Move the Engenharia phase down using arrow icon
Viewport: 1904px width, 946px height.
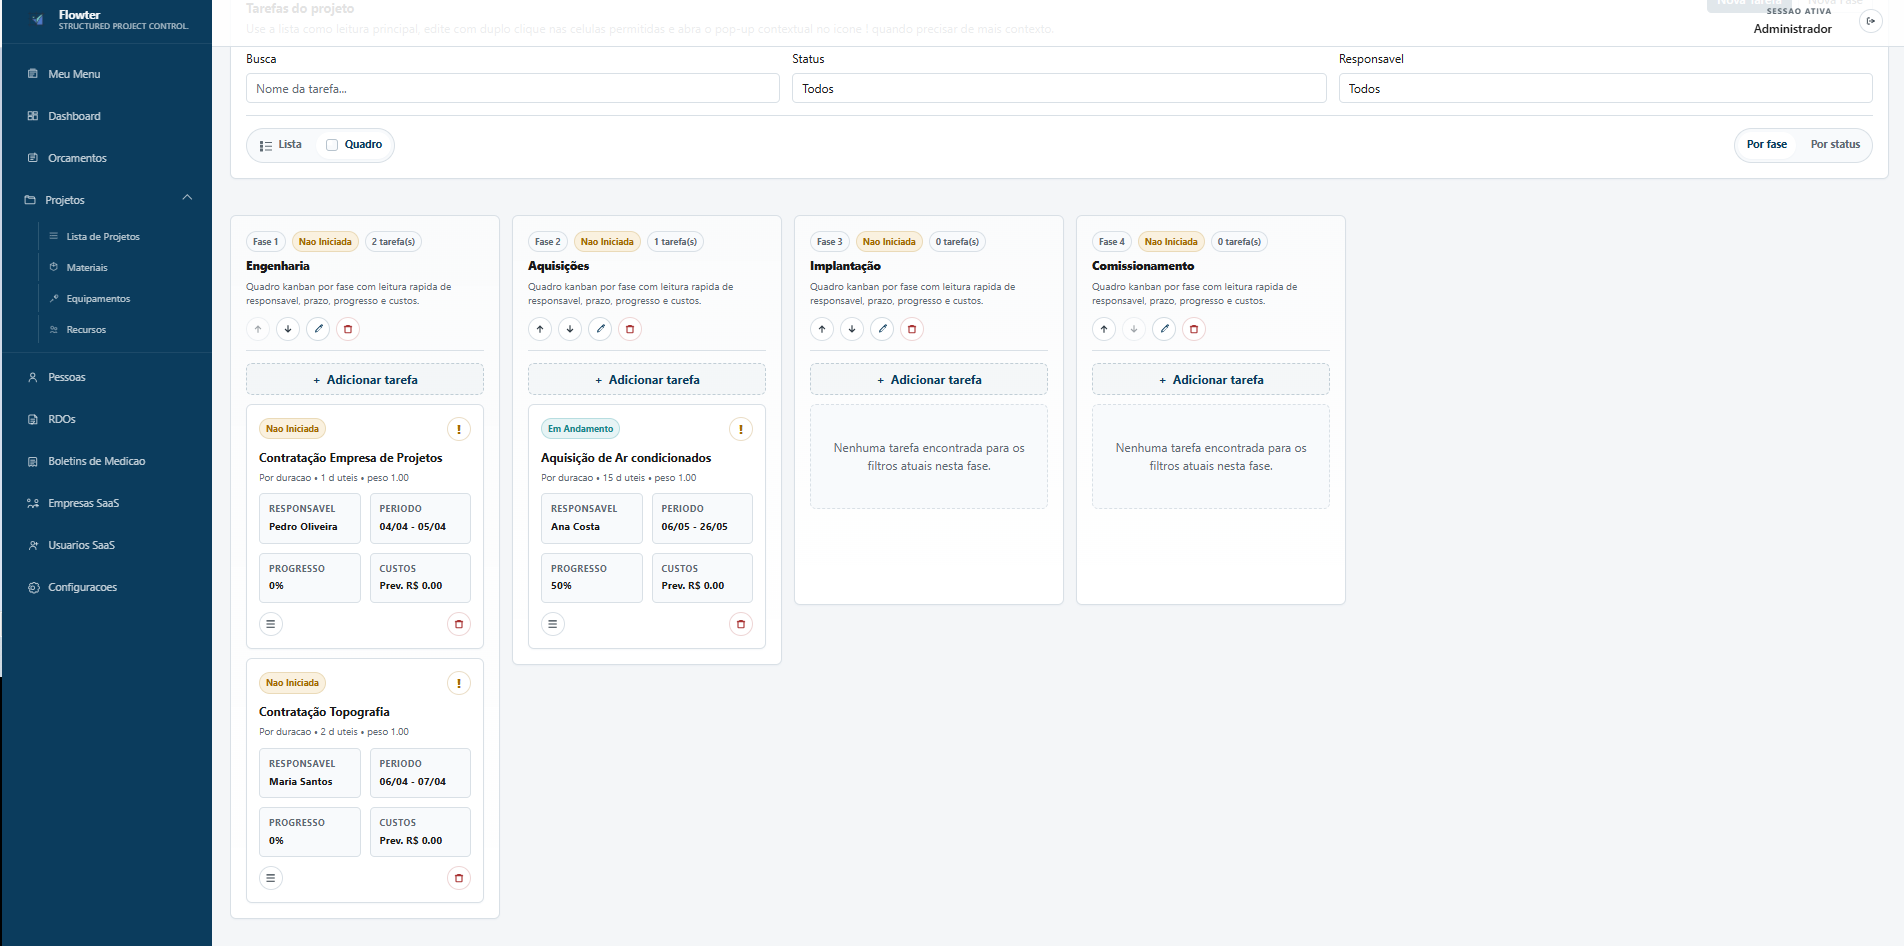coord(288,328)
